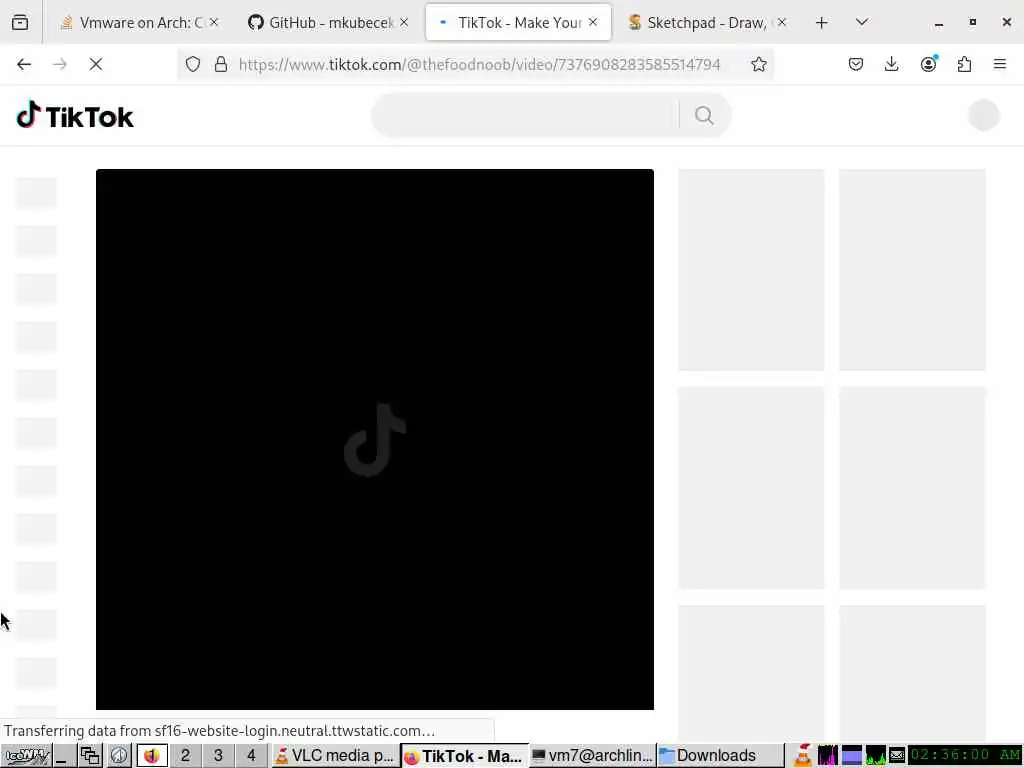1024x768 pixels.
Task: Show desktop from taskbar icon
Action: click(62, 756)
